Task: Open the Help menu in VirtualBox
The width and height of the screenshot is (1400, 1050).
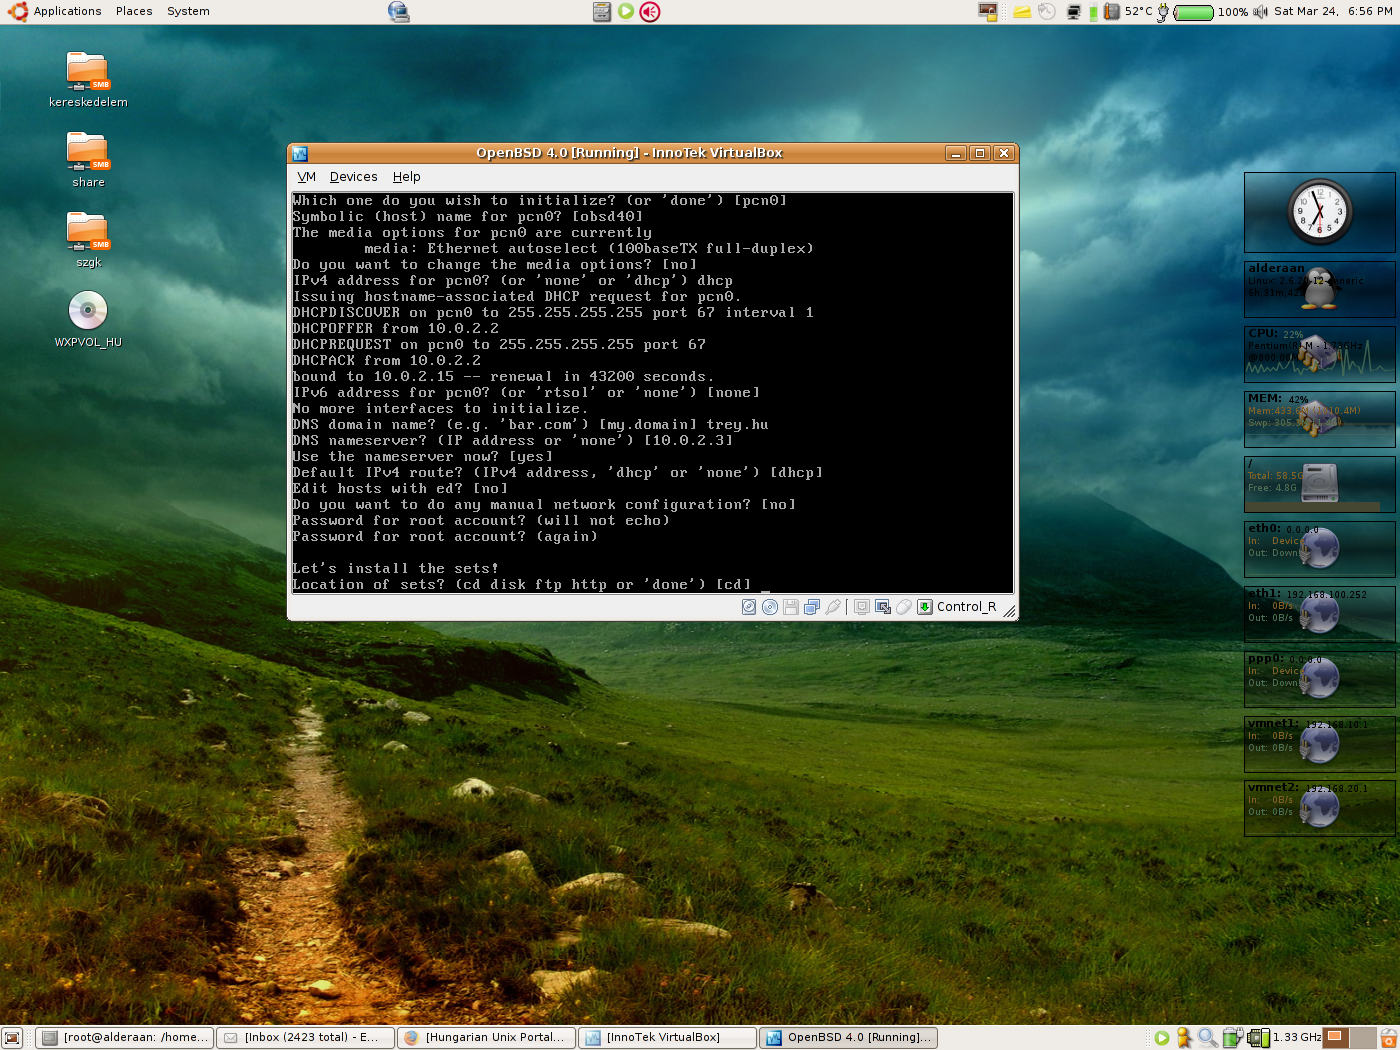Action: coord(406,177)
